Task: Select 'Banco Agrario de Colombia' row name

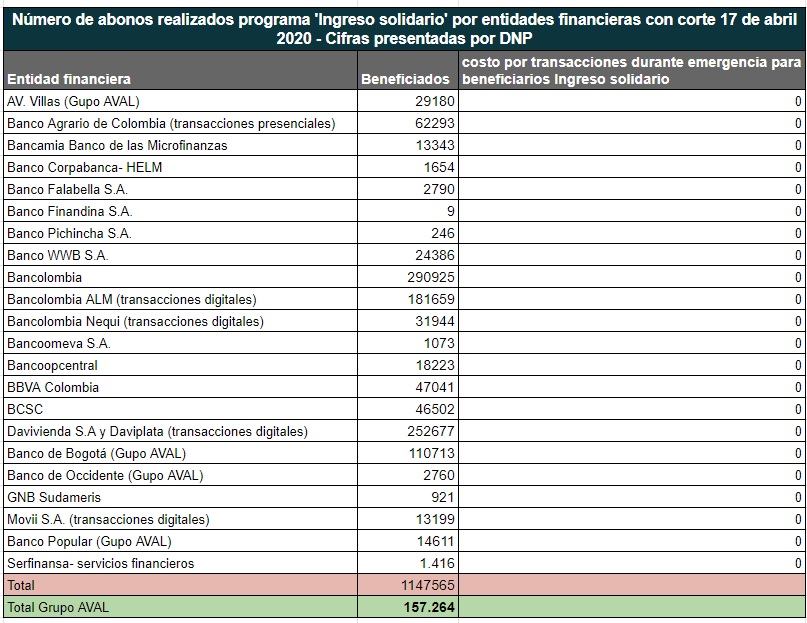Action: (180, 124)
